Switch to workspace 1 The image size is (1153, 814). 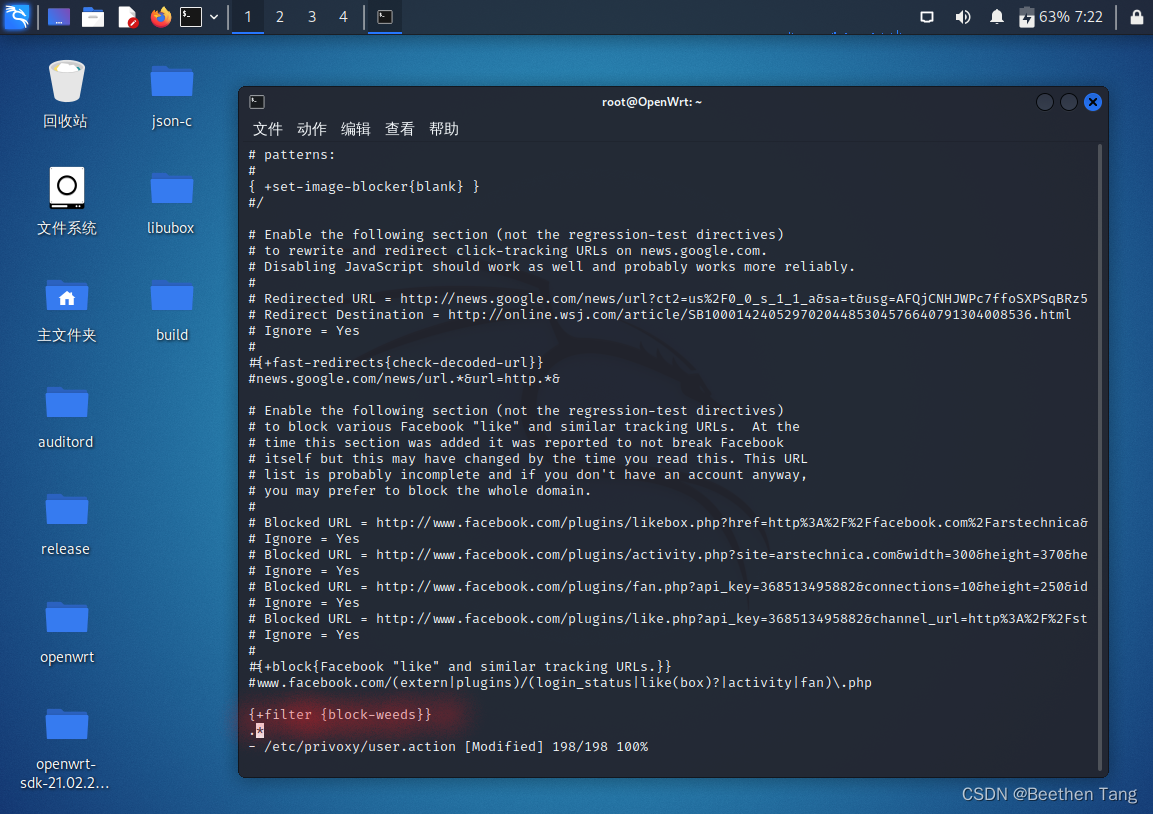248,17
